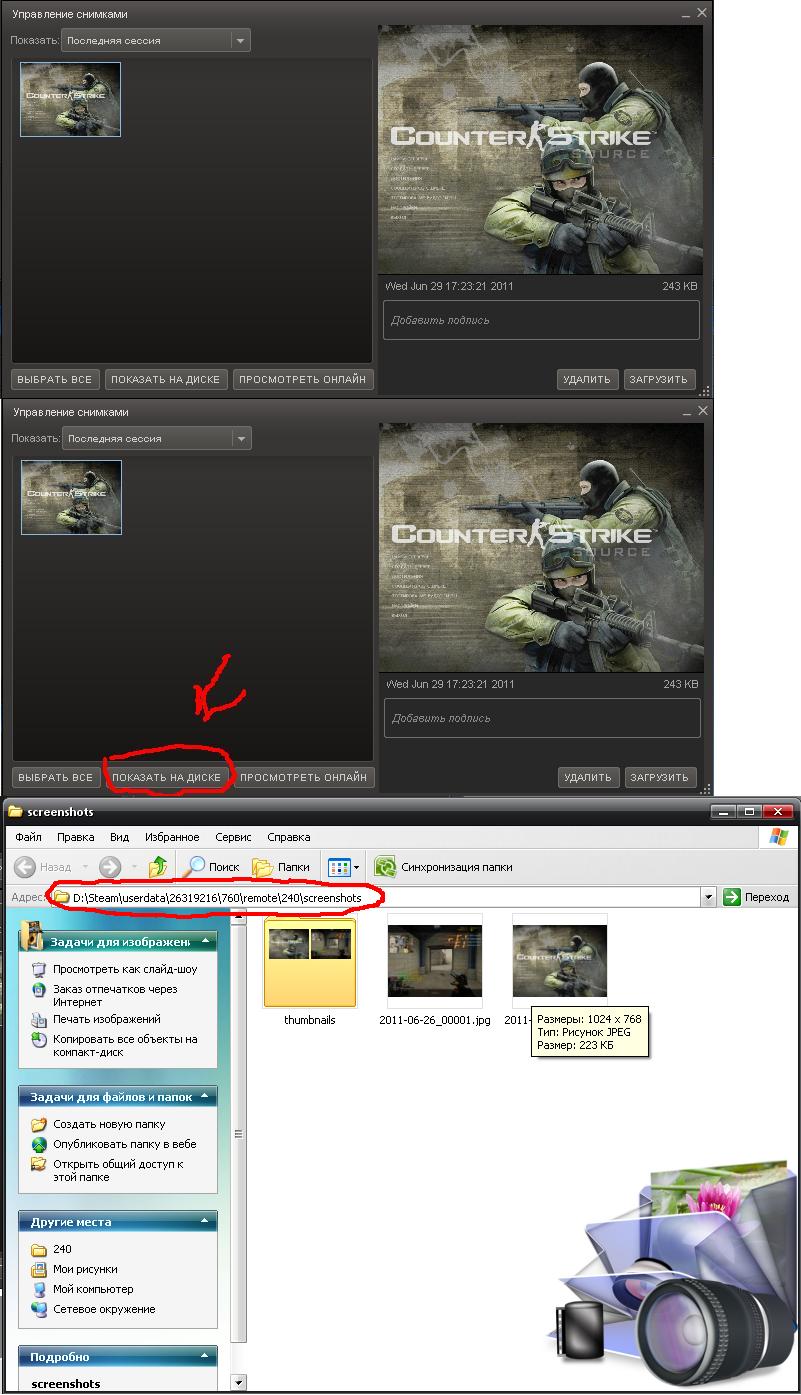Click Копировать все объекты на компакт-диск

(125, 1045)
